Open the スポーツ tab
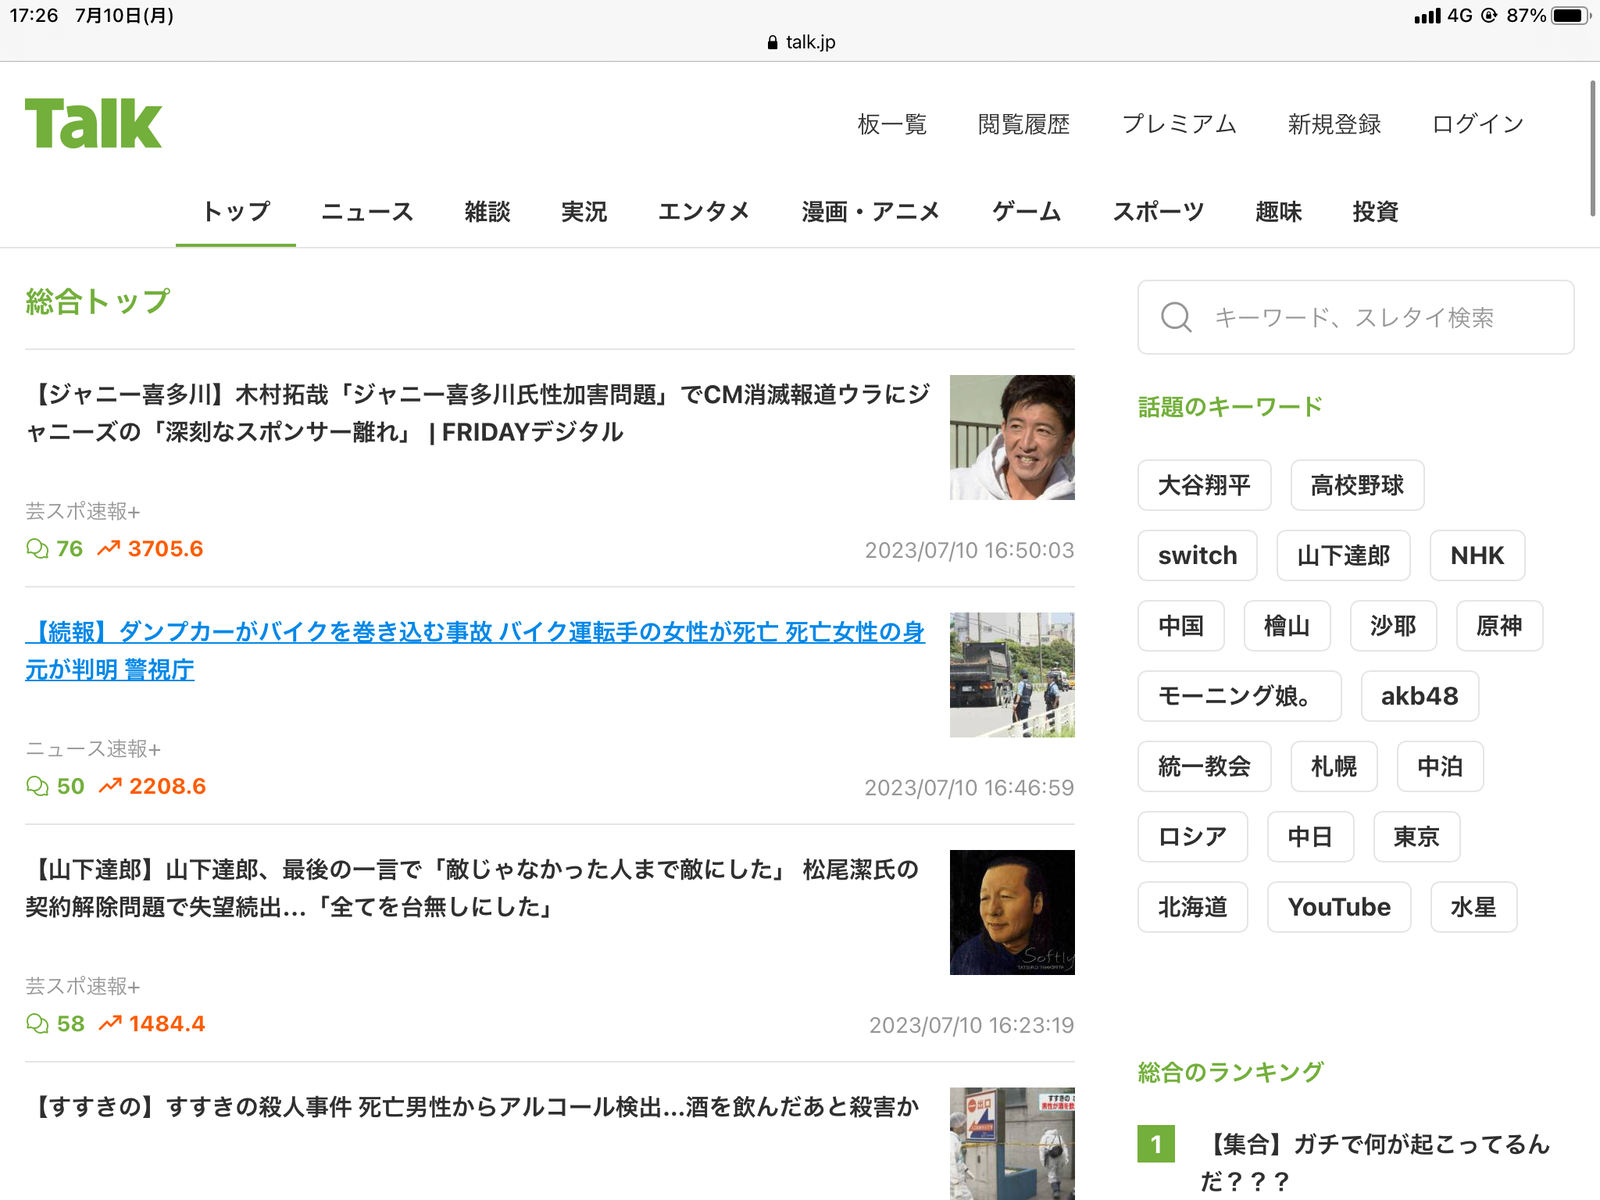This screenshot has width=1600, height=1200. coord(1158,212)
